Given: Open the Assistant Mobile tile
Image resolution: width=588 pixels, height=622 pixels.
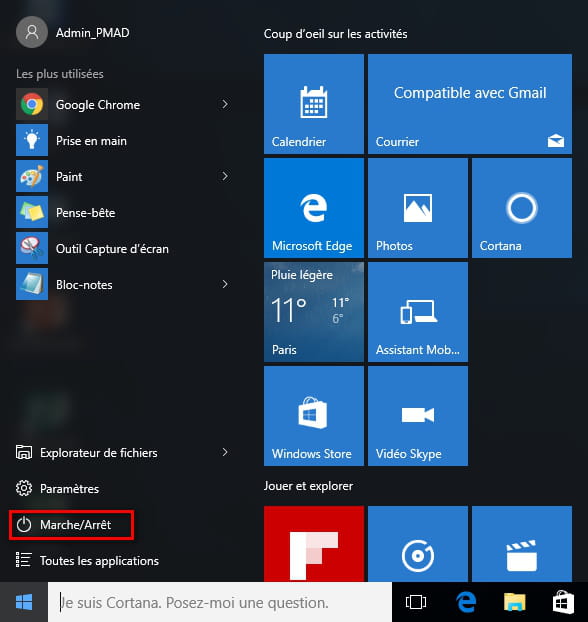Looking at the screenshot, I should point(418,312).
